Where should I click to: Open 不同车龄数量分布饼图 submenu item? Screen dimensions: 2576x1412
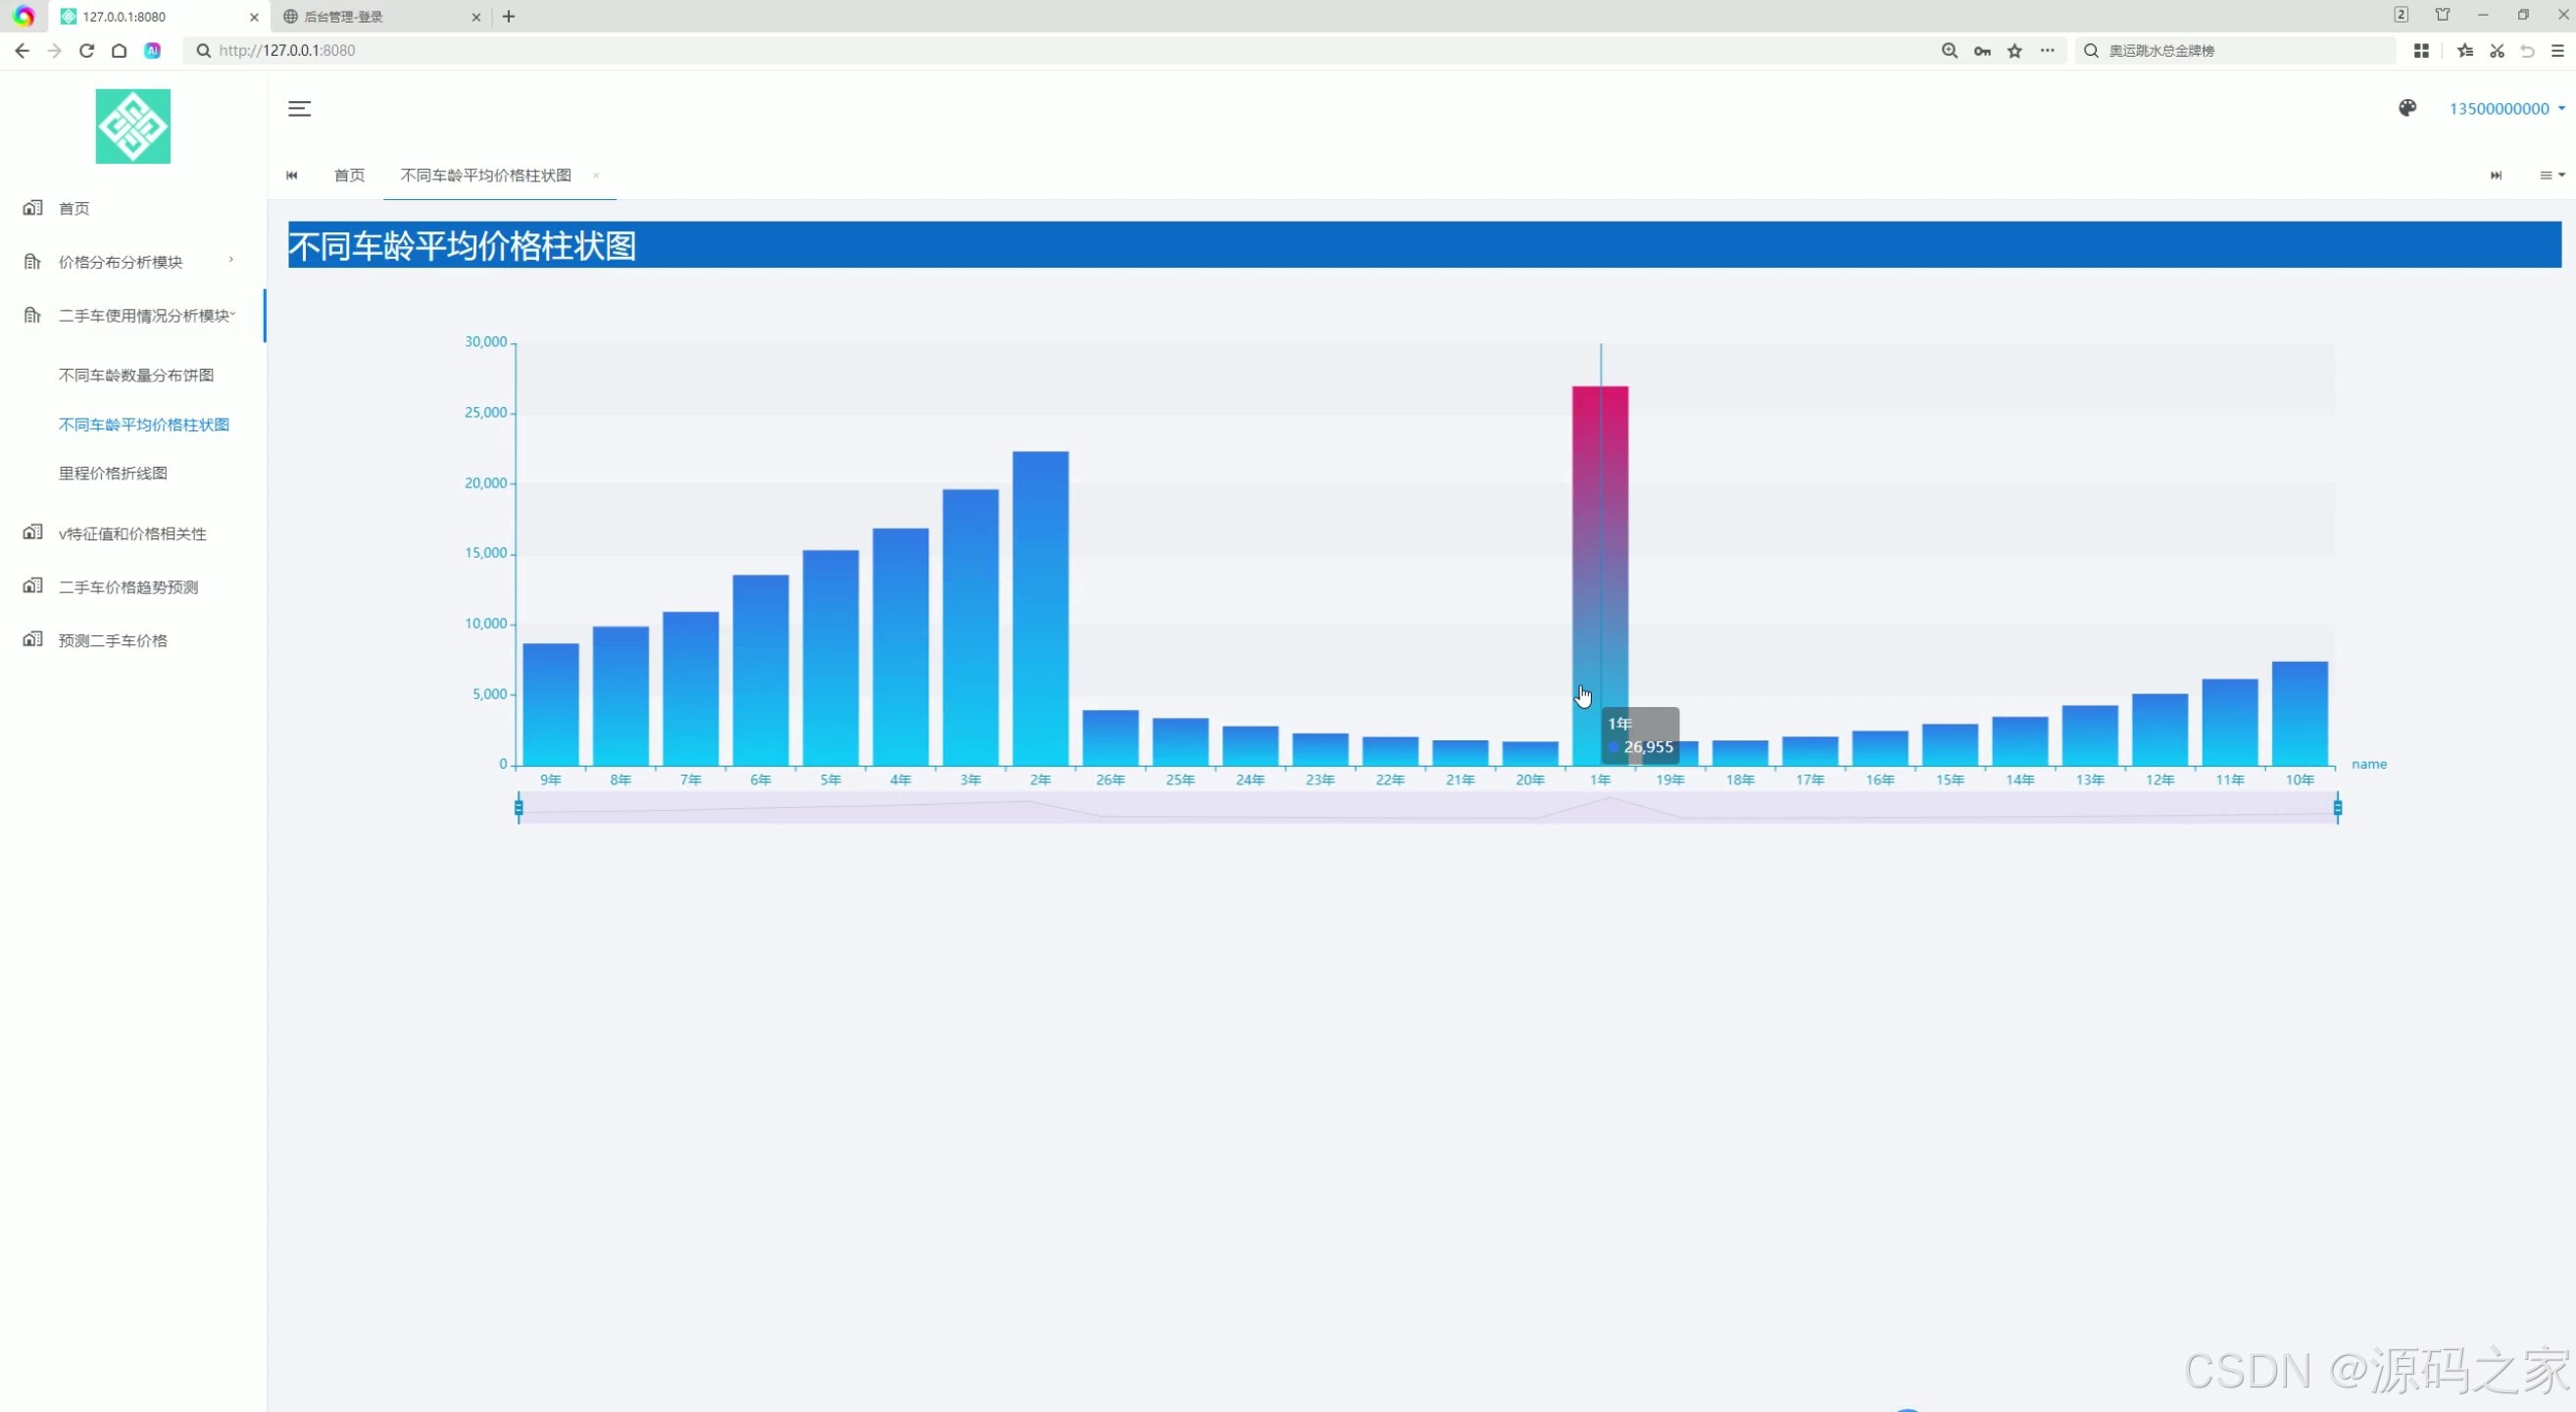coord(136,375)
